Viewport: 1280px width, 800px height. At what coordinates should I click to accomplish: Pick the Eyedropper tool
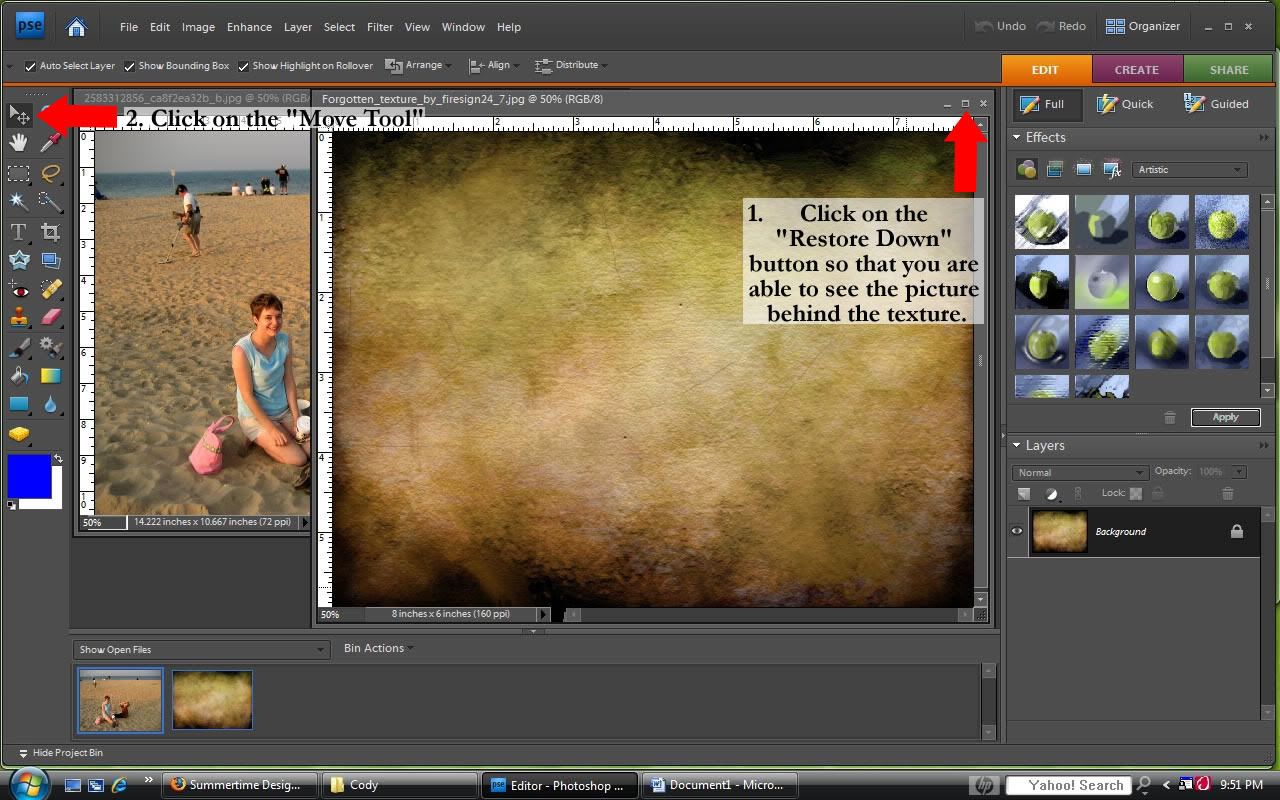51,143
